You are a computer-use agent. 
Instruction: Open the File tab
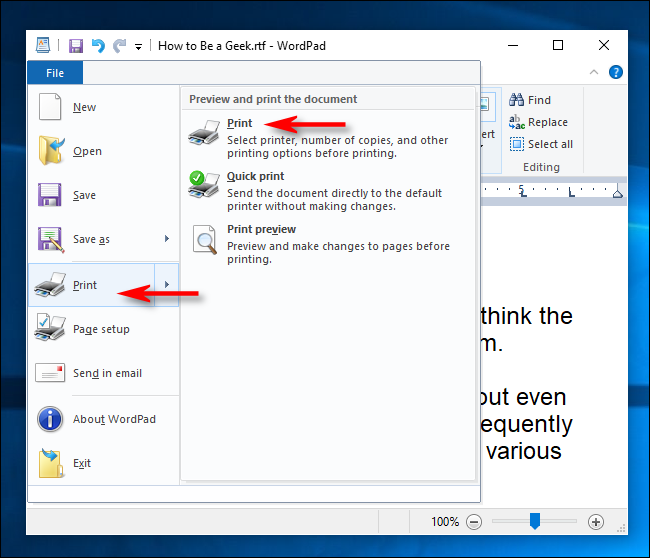click(x=55, y=73)
